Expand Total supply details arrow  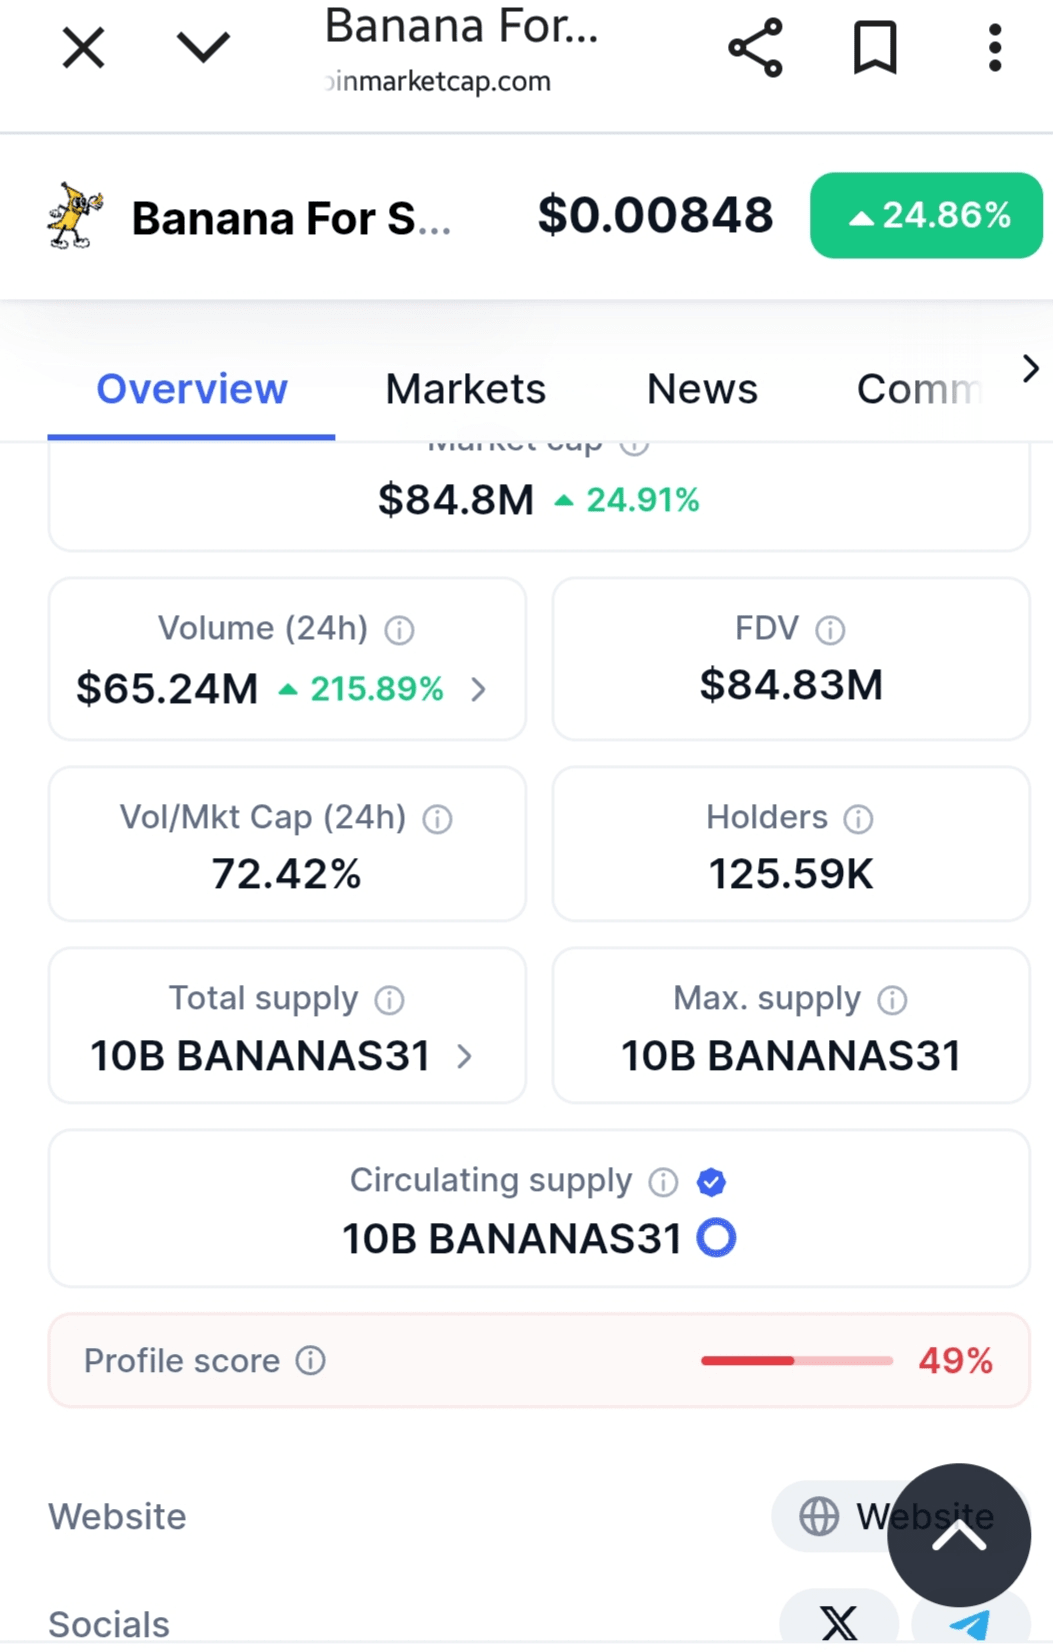click(464, 1056)
